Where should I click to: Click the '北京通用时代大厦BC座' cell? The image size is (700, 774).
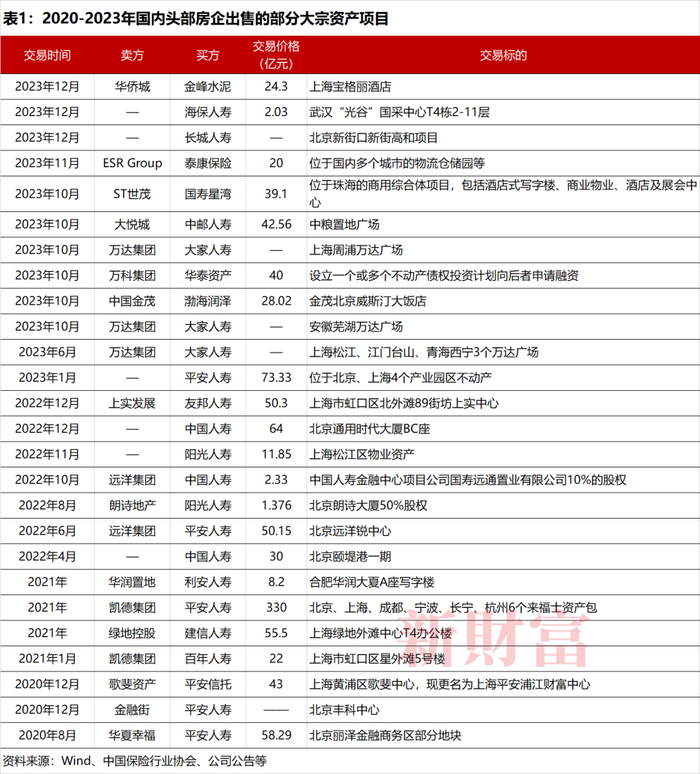pos(370,429)
